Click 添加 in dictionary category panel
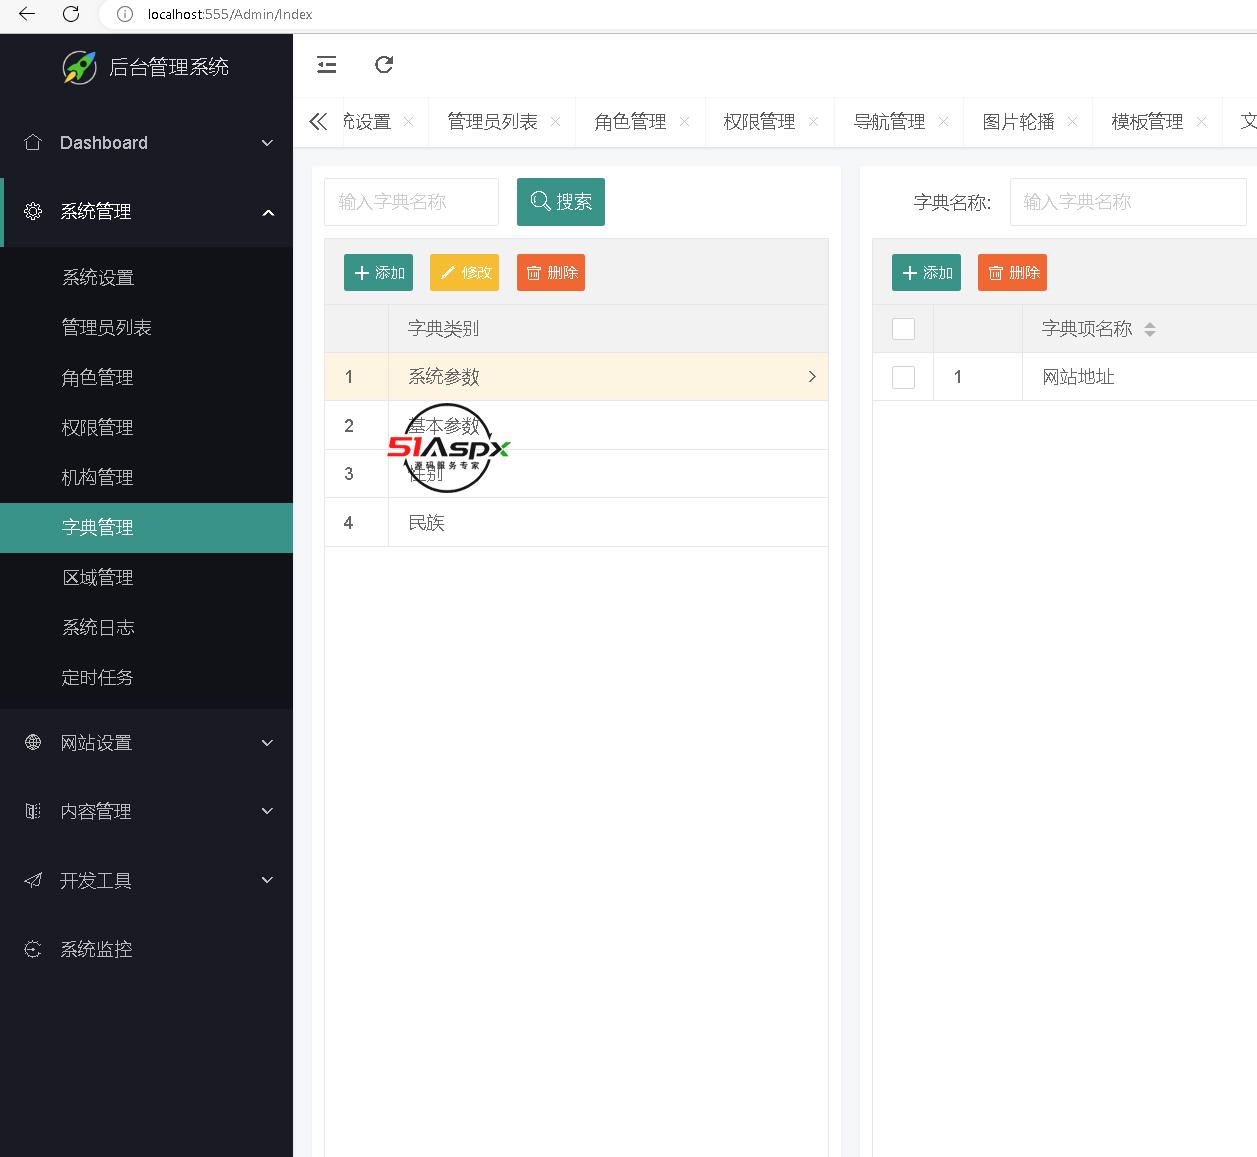Screen dimensions: 1257x1157 [x=378, y=272]
